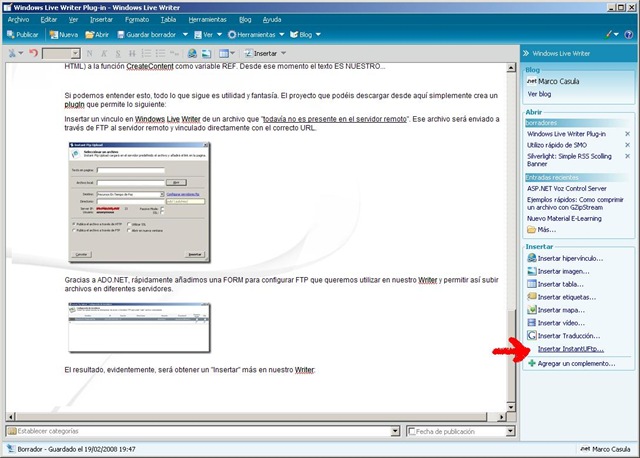The width and height of the screenshot is (640, 458).
Task: Click Insertar Traducción in sidebar
Action: point(564,336)
